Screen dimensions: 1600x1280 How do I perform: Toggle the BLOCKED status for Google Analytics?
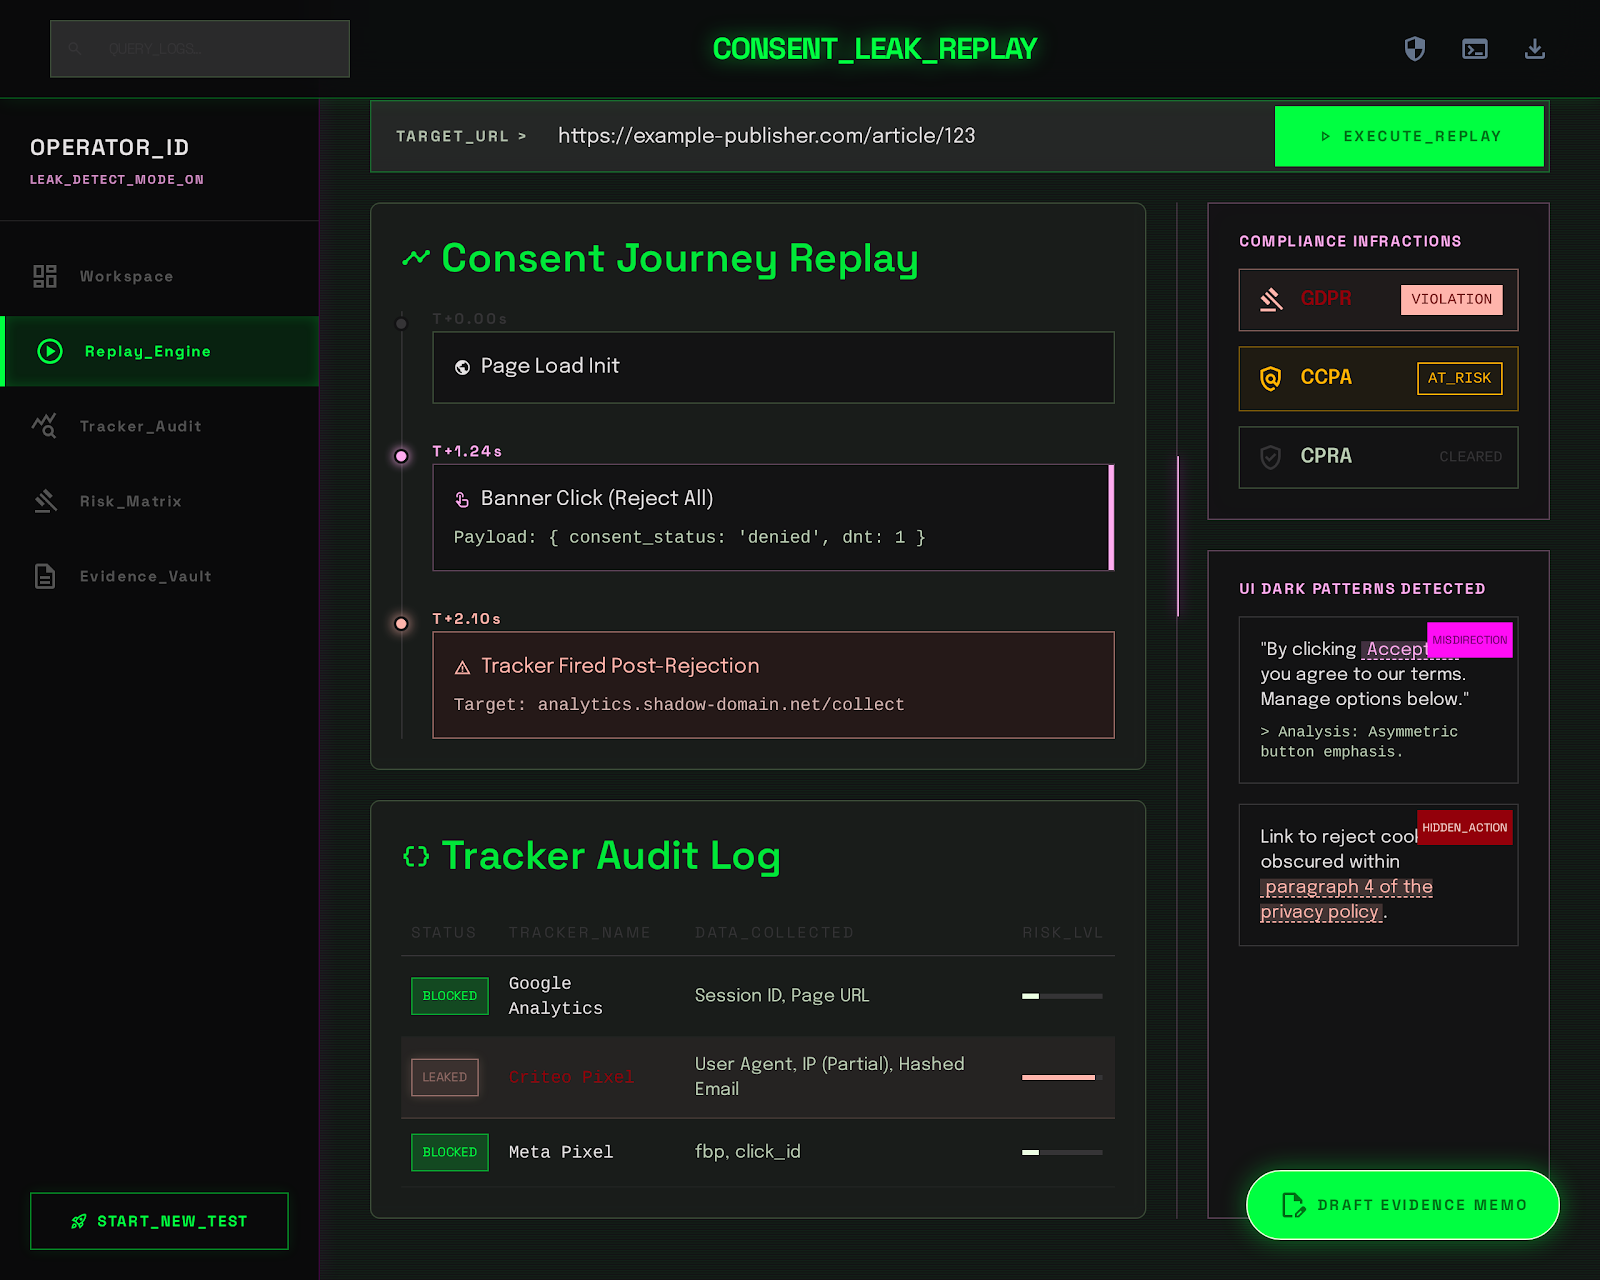pos(449,995)
